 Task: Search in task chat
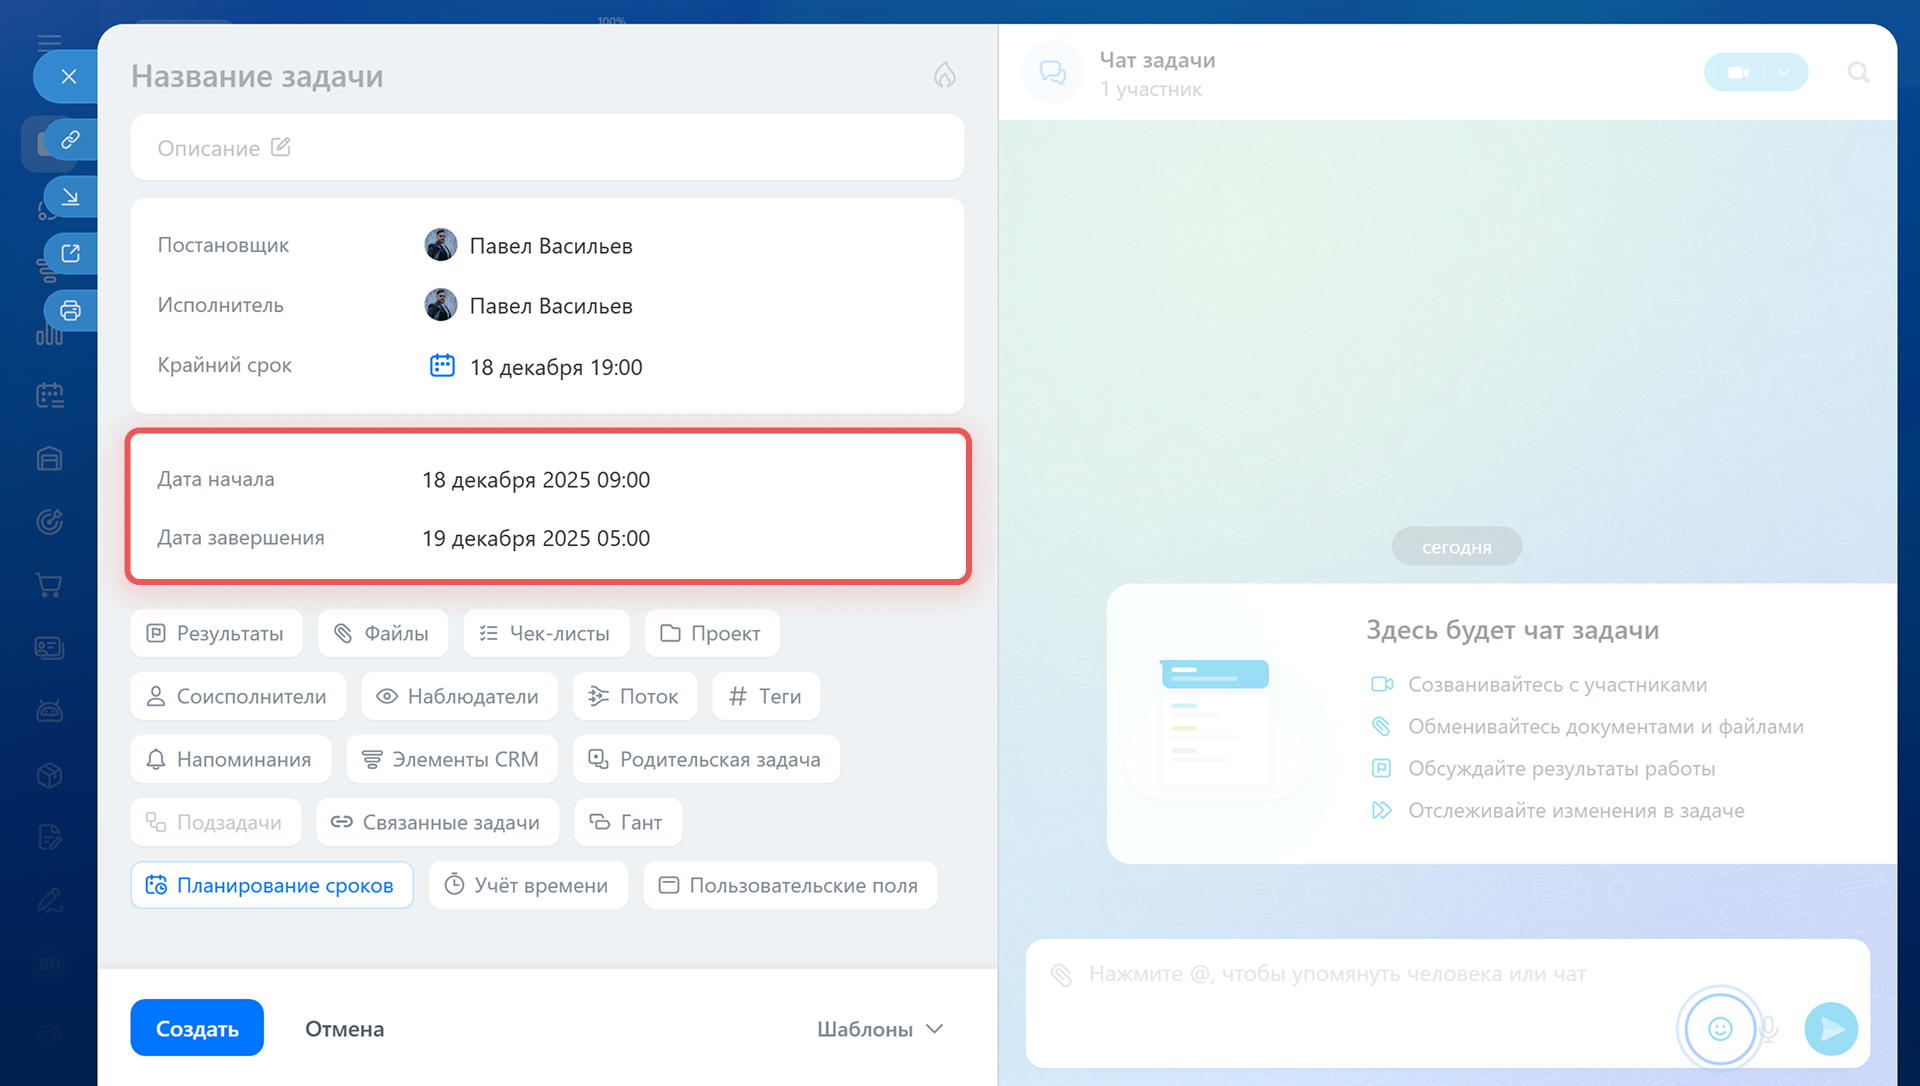(x=1858, y=72)
